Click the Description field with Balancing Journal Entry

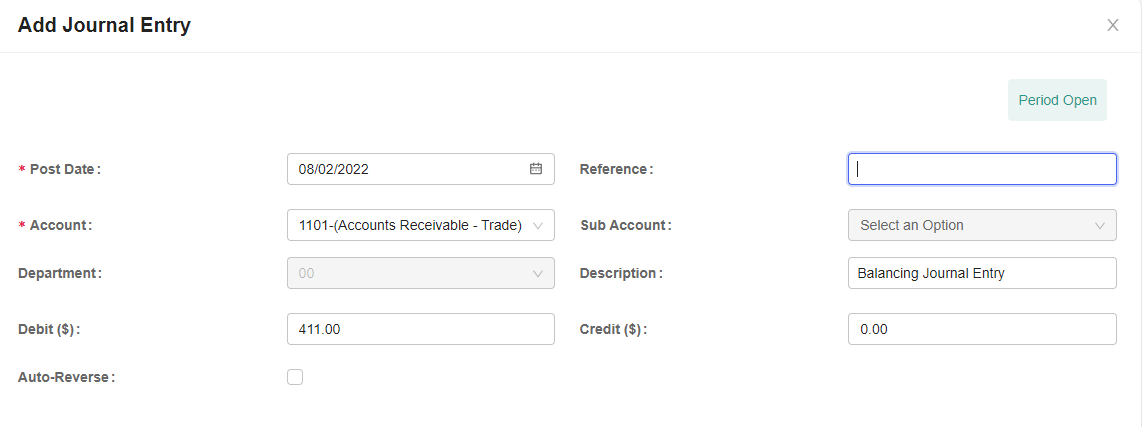[x=982, y=273]
